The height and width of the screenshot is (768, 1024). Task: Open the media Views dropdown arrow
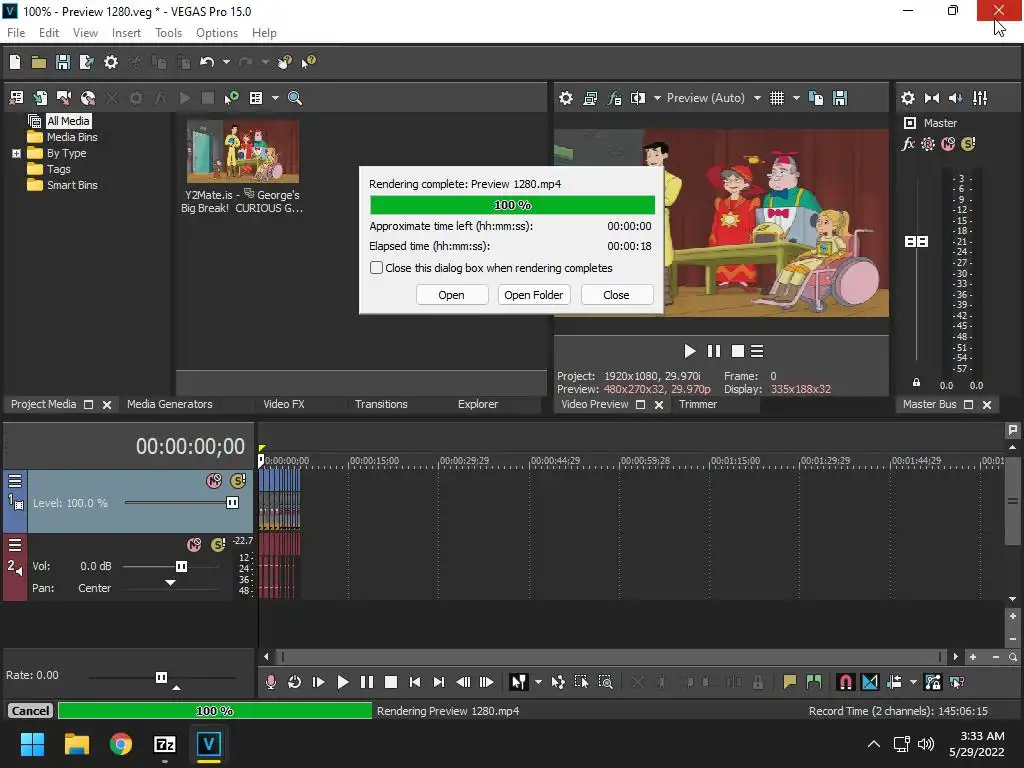coord(275,98)
